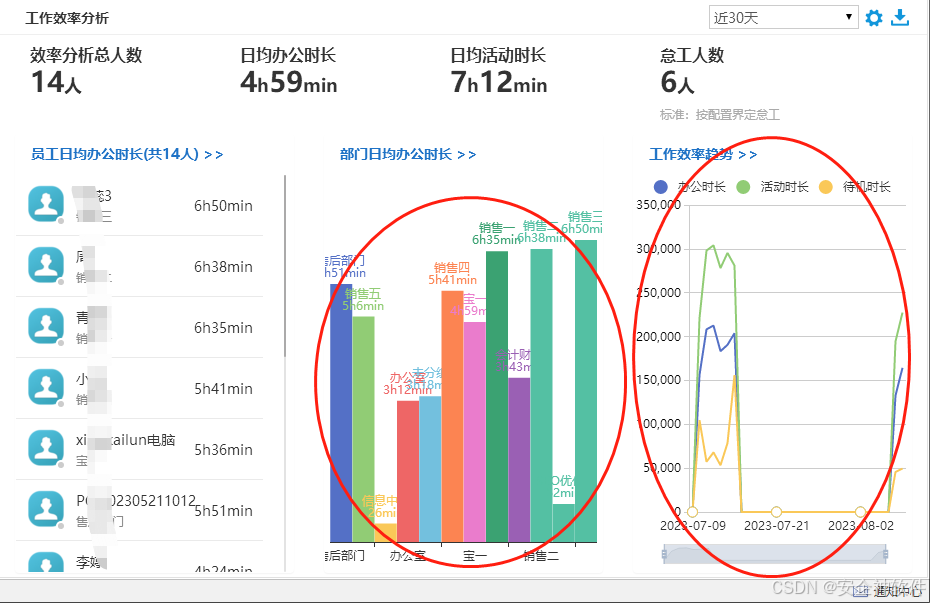The image size is (930, 603).
Task: Select the 5h36min employee duration value
Action: click(223, 450)
